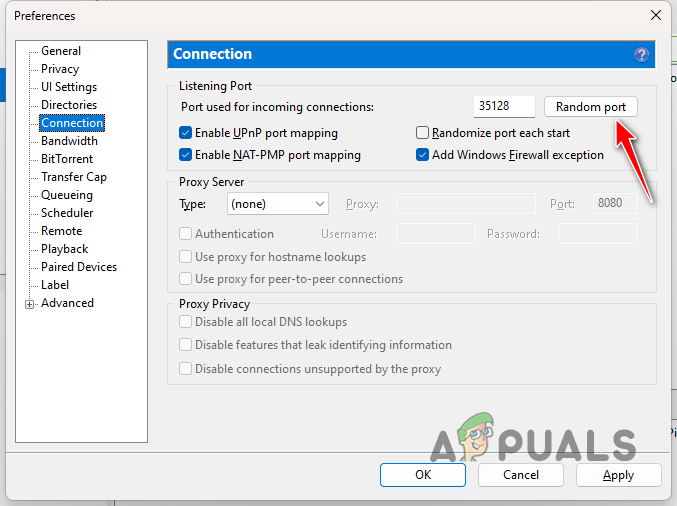Check Disable all local DNS lookups
This screenshot has width=677, height=506.
pos(185,322)
